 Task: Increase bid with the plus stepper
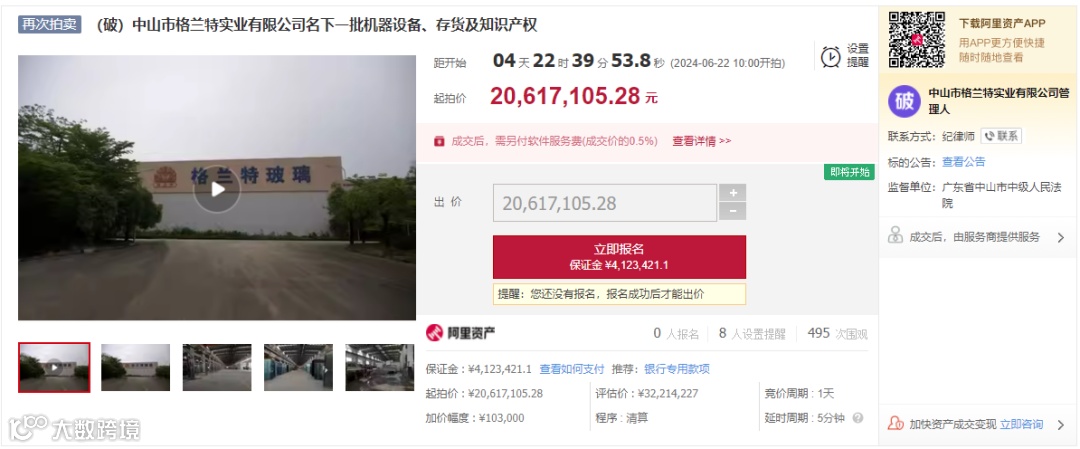coord(732,193)
